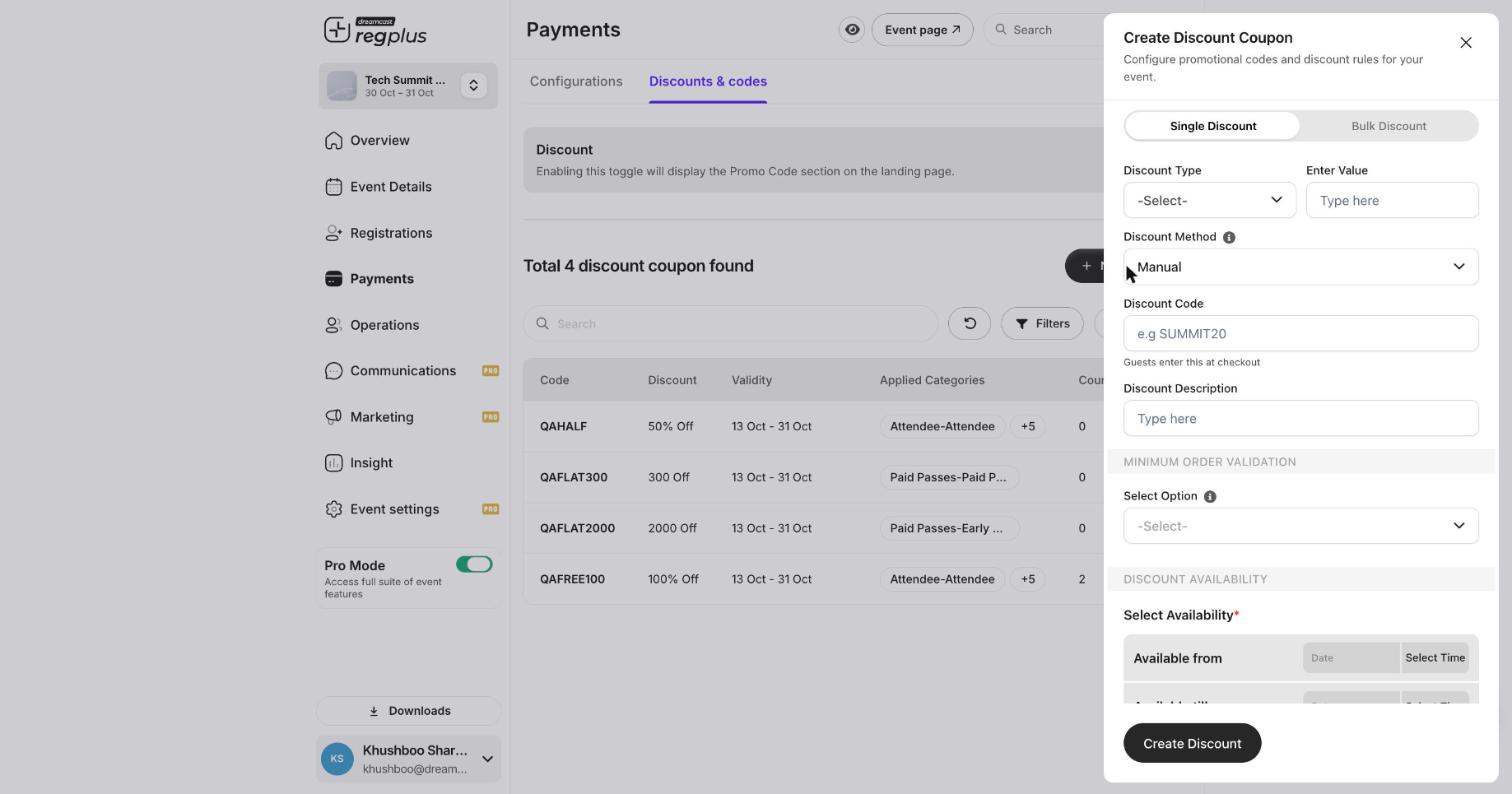Go to Event Details in sidebar

[378, 187]
